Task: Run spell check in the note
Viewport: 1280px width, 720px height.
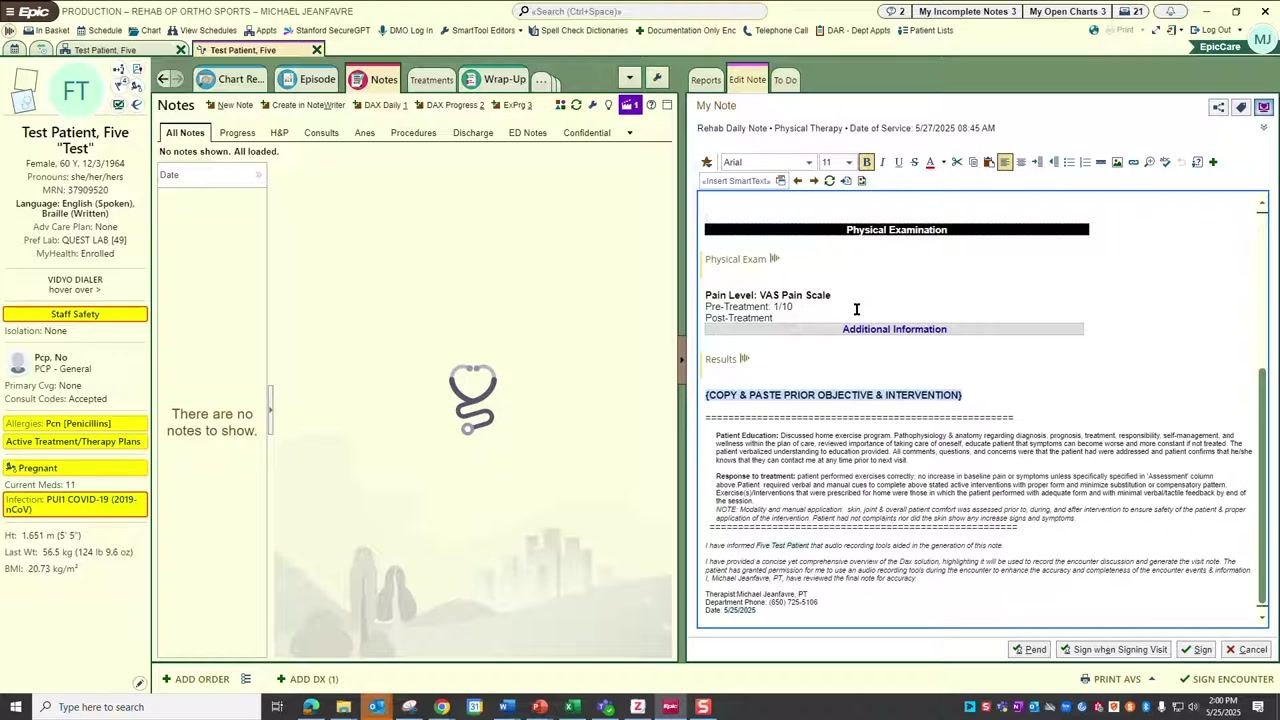Action: [1165, 162]
